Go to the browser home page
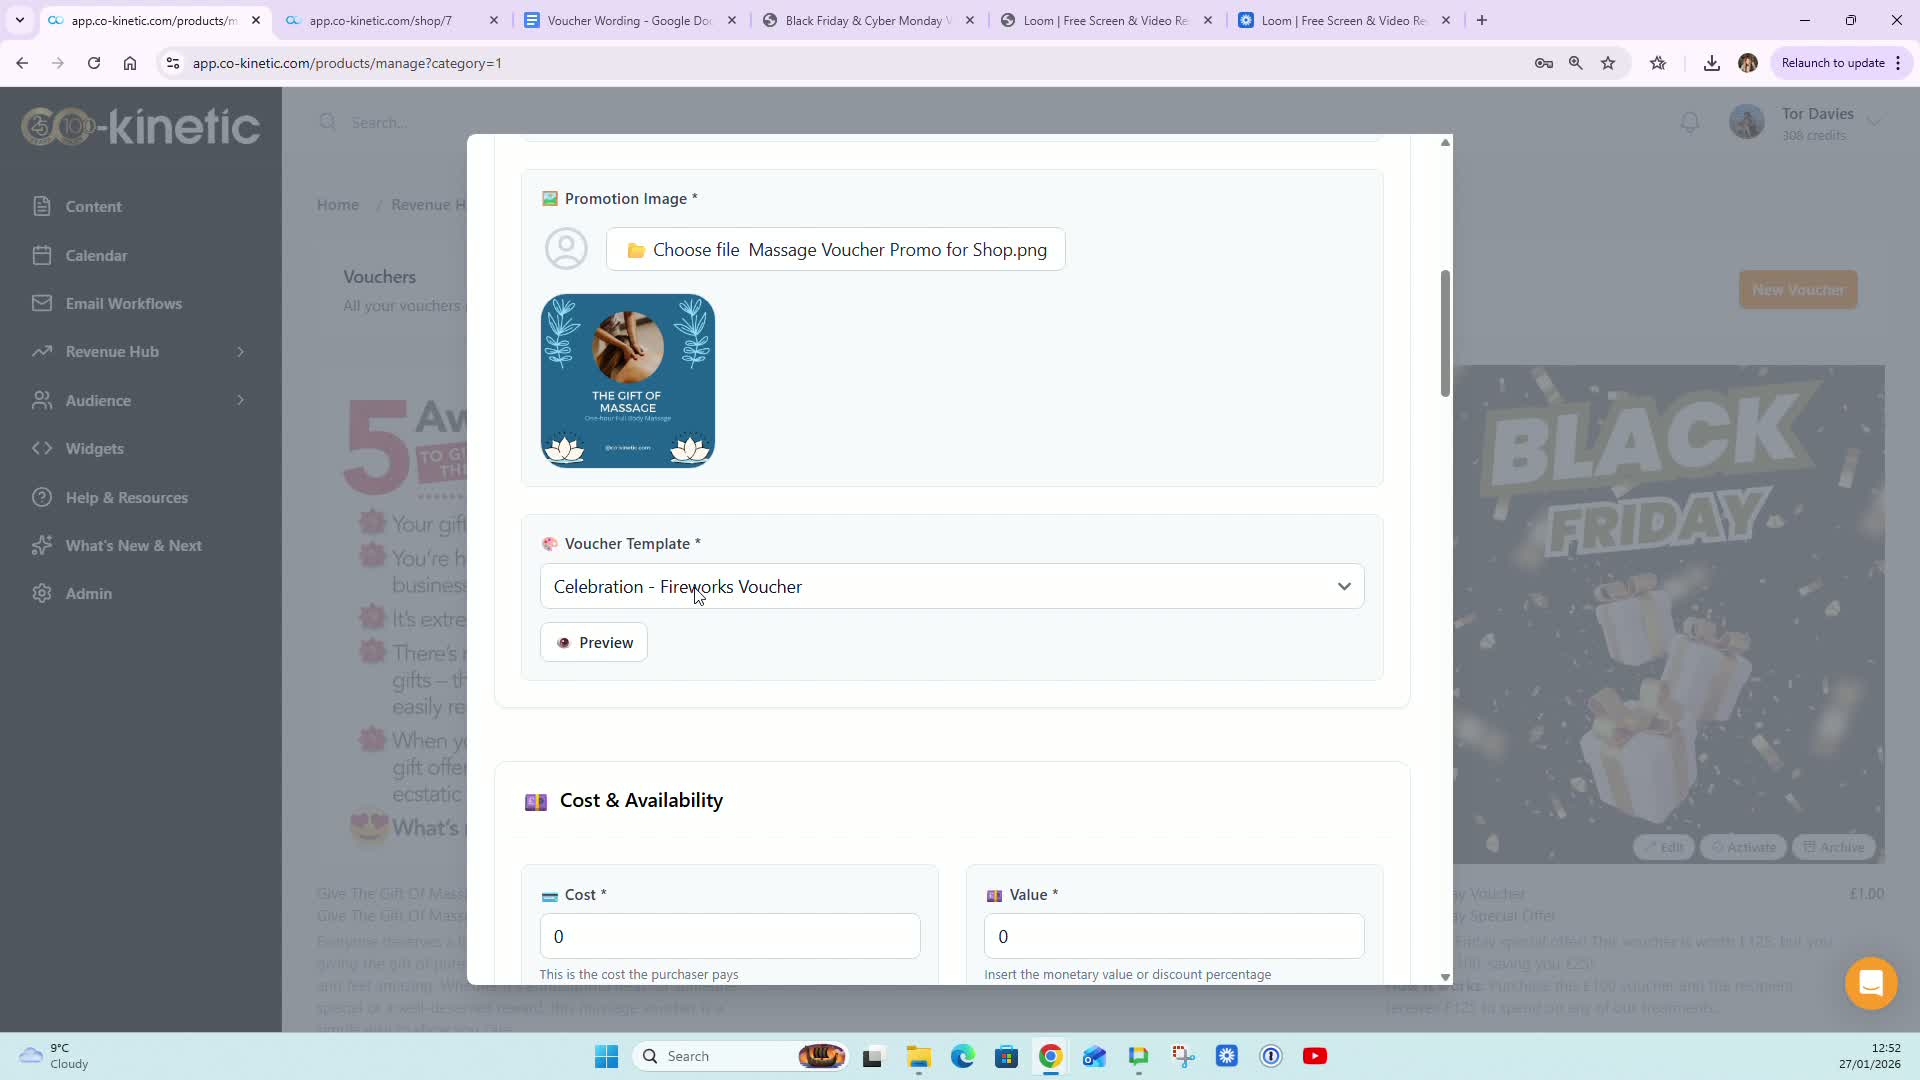The image size is (1920, 1080). click(130, 63)
